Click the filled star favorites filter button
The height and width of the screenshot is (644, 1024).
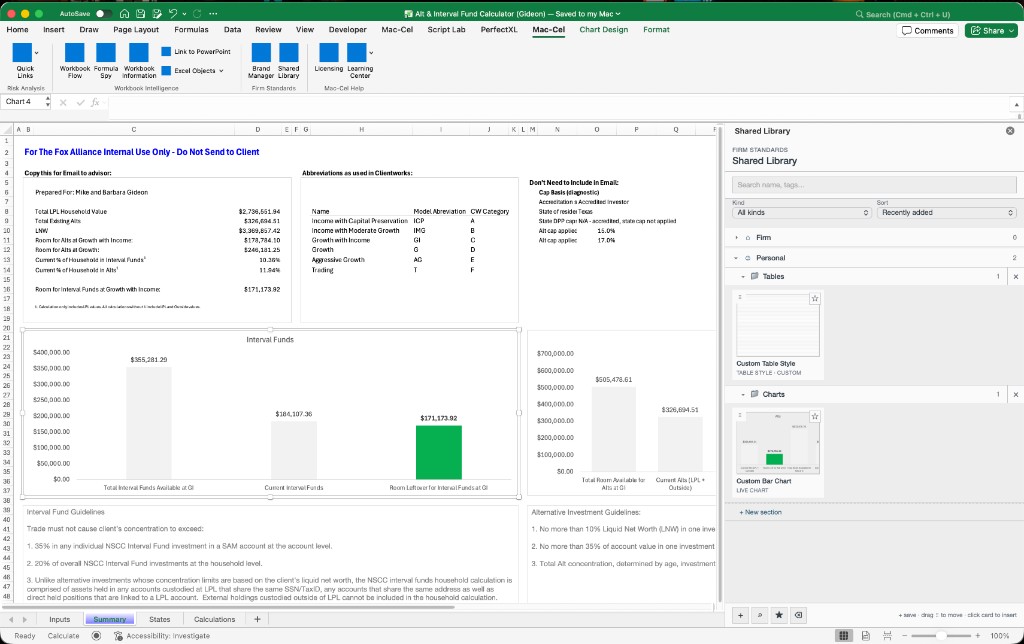tap(779, 615)
